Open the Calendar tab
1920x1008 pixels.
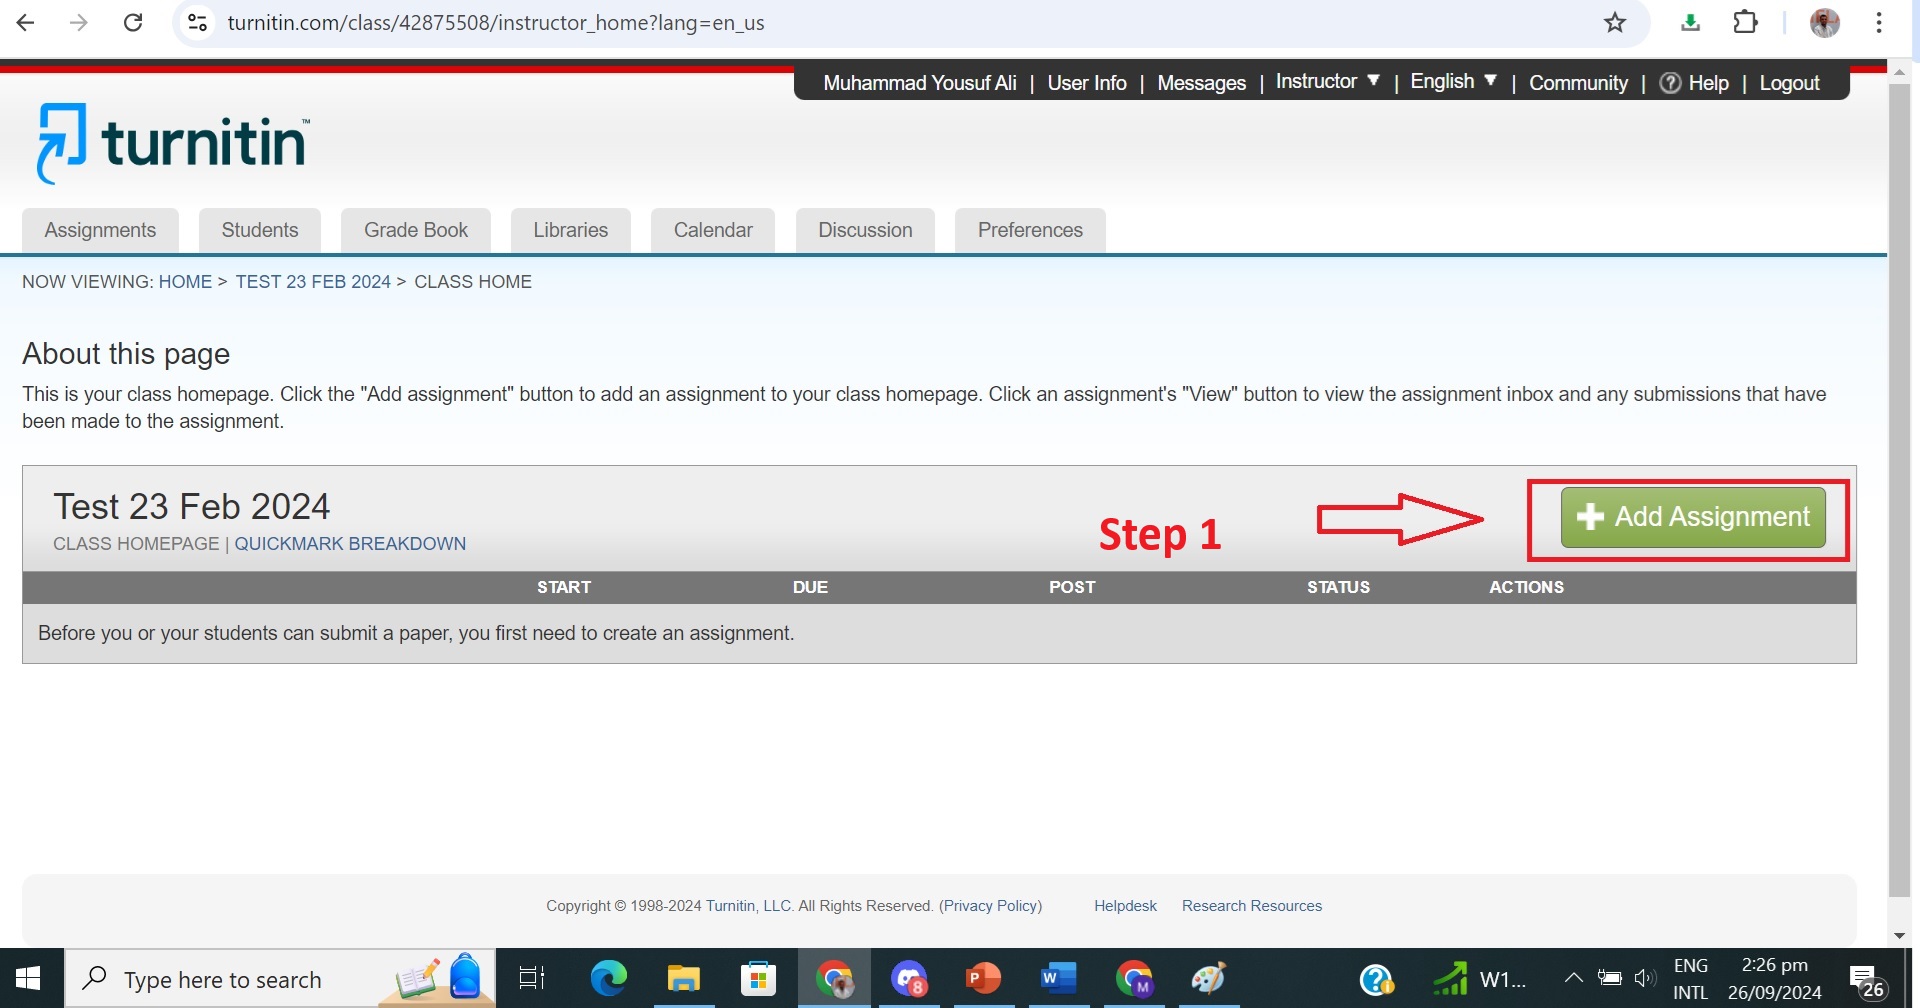[713, 230]
